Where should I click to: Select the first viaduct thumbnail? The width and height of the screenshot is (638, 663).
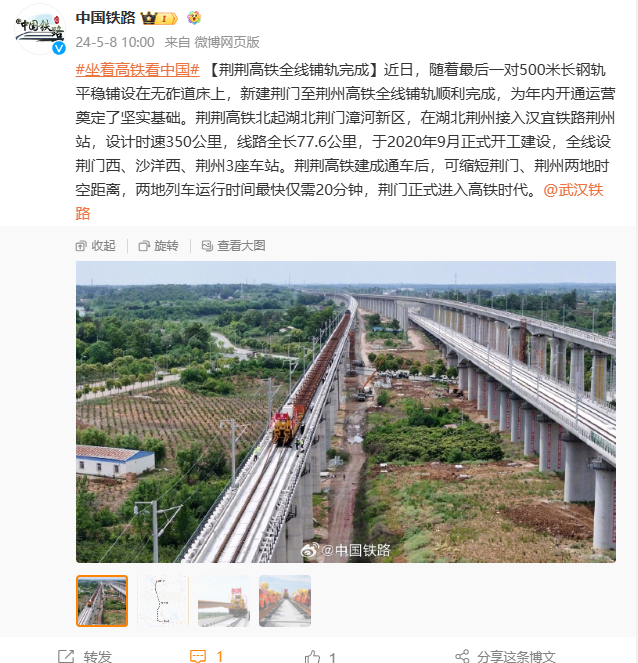click(x=102, y=600)
